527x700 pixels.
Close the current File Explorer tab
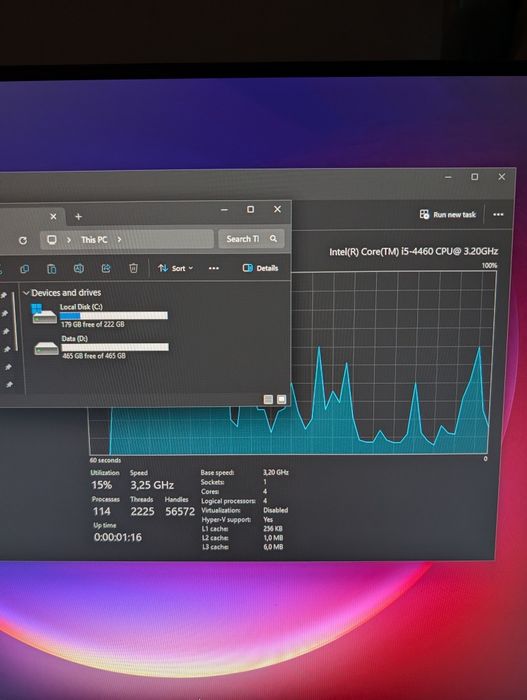[x=53, y=217]
